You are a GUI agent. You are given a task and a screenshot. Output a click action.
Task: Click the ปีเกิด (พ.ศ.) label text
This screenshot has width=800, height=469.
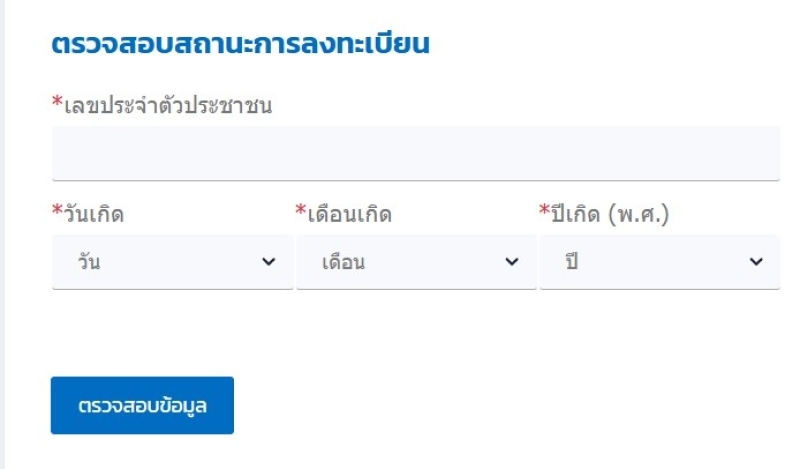pyautogui.click(x=610, y=213)
